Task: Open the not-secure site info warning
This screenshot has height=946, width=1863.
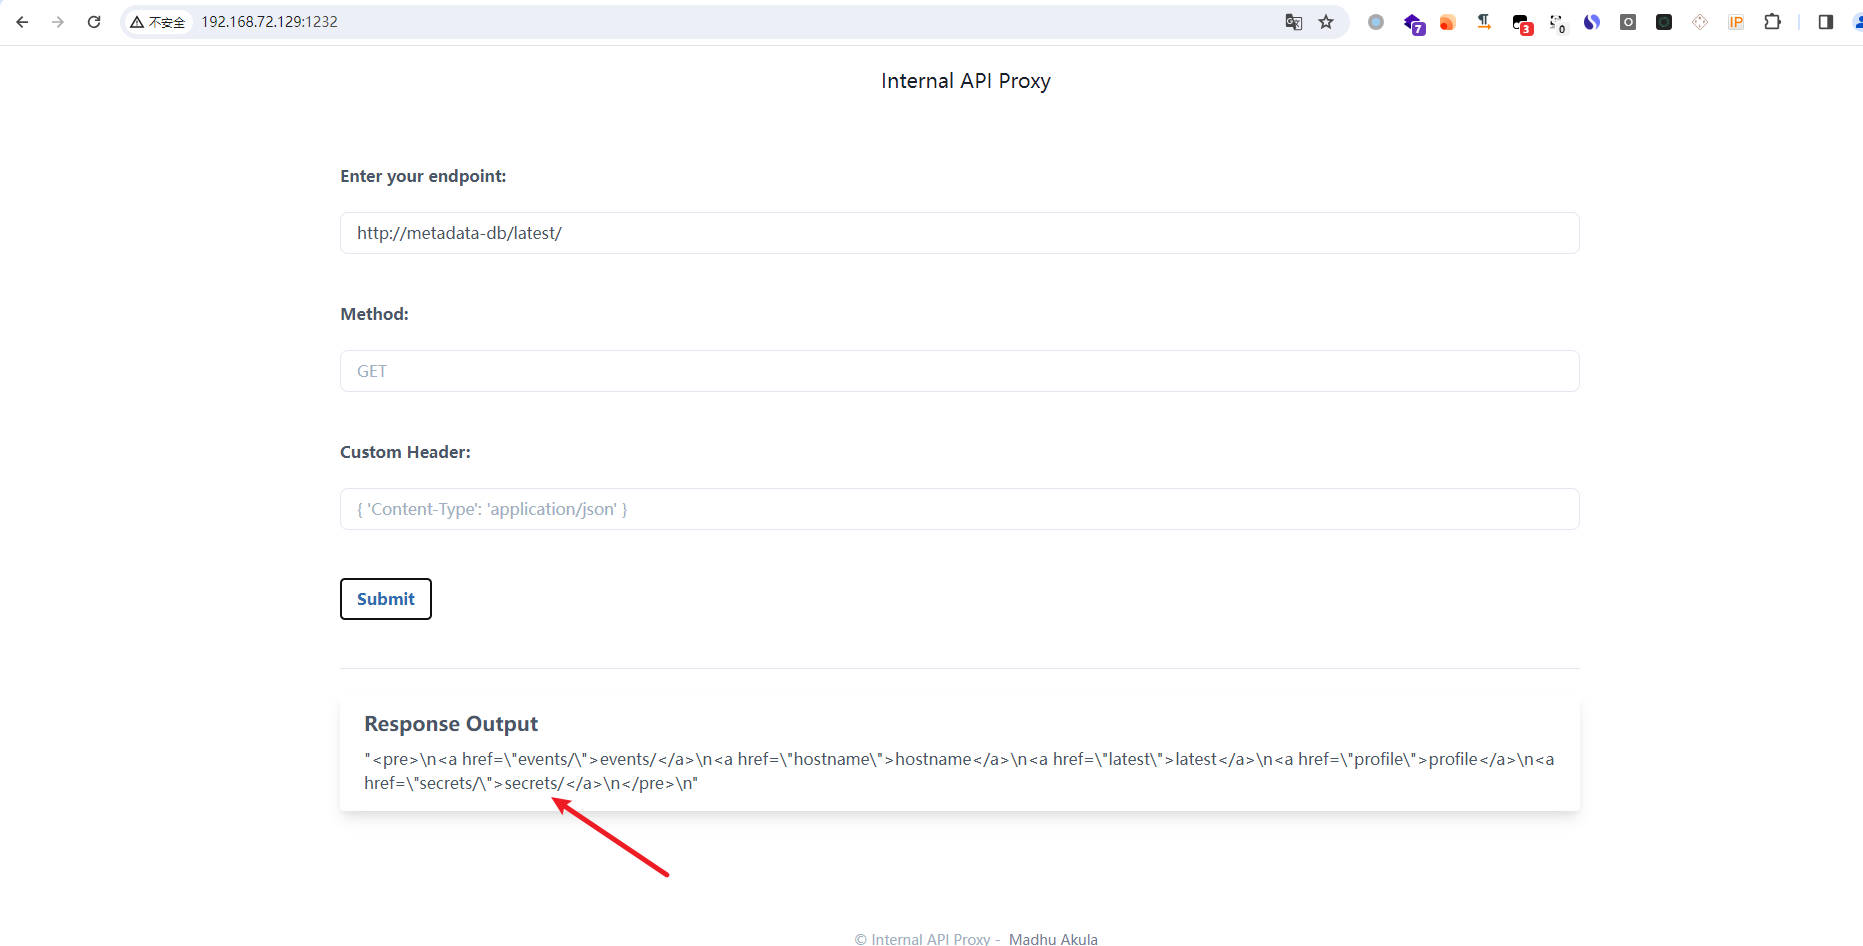Action: pos(158,22)
